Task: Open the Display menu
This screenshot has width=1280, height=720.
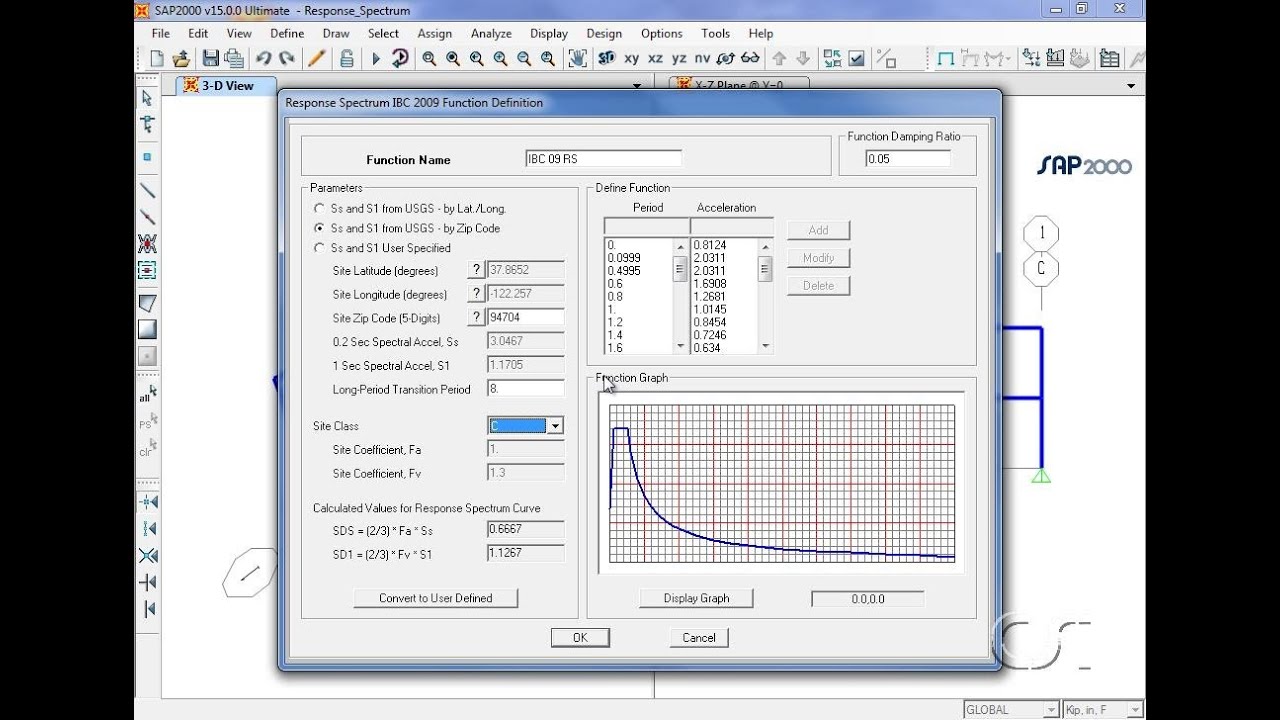Action: [548, 33]
